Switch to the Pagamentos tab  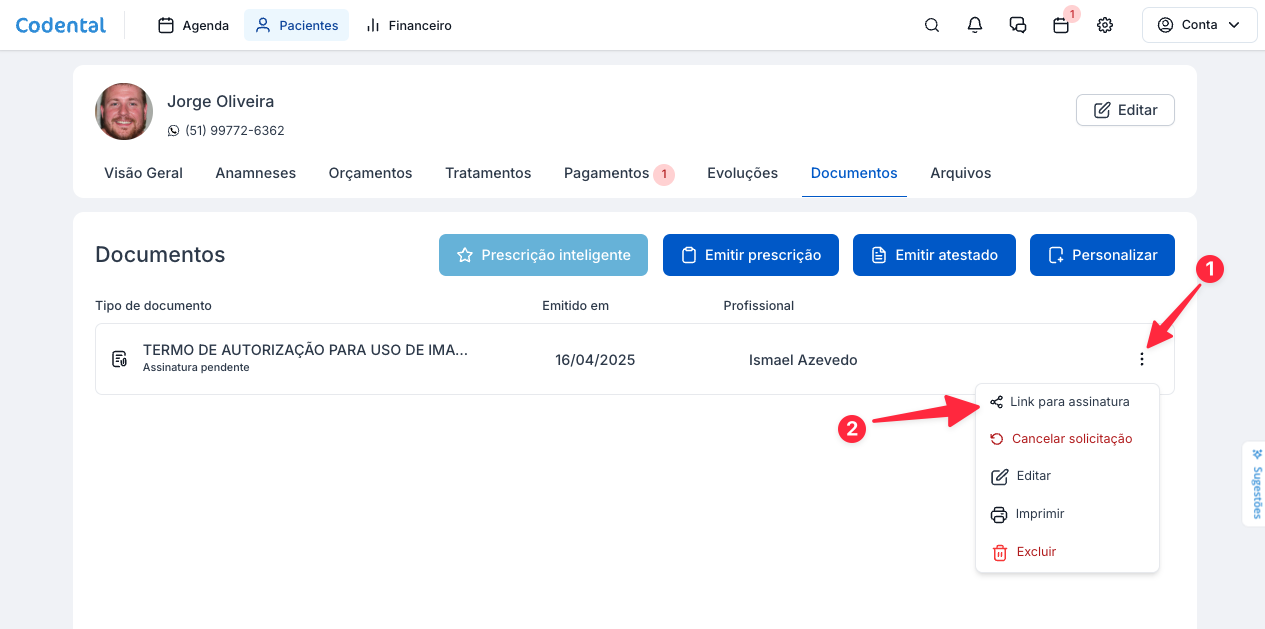tap(607, 173)
